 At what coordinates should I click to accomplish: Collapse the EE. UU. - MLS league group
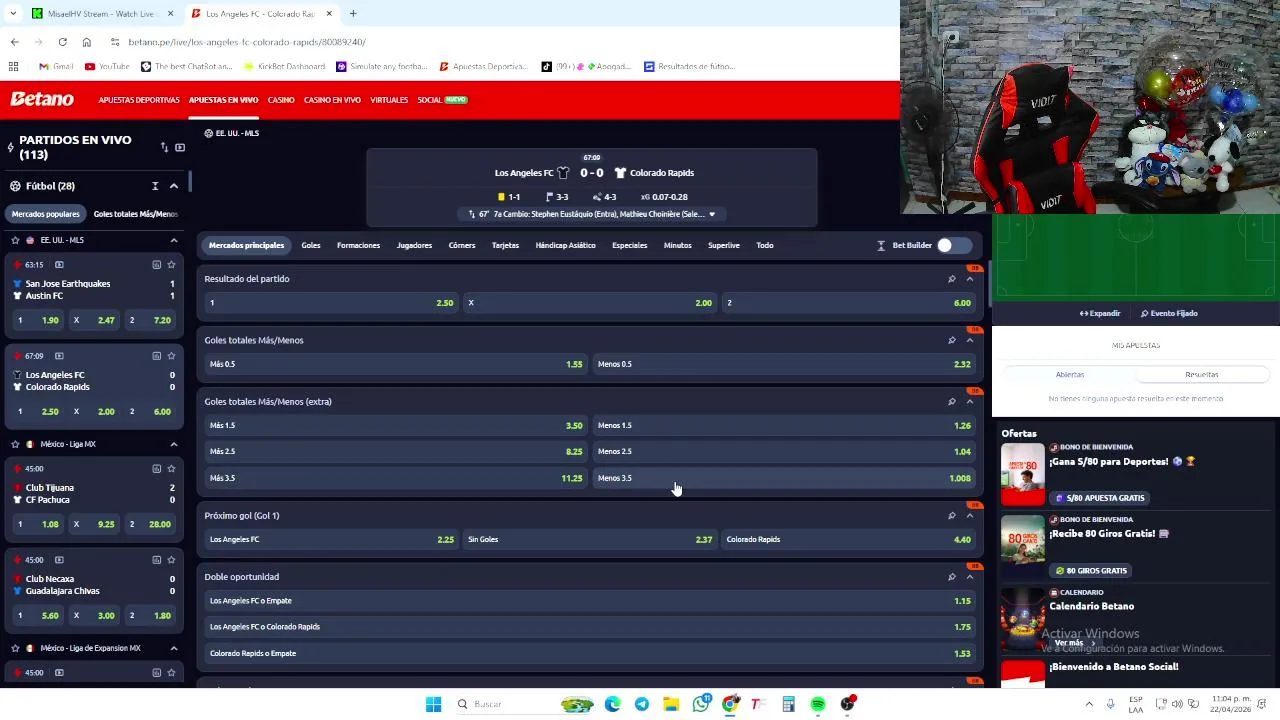click(174, 240)
